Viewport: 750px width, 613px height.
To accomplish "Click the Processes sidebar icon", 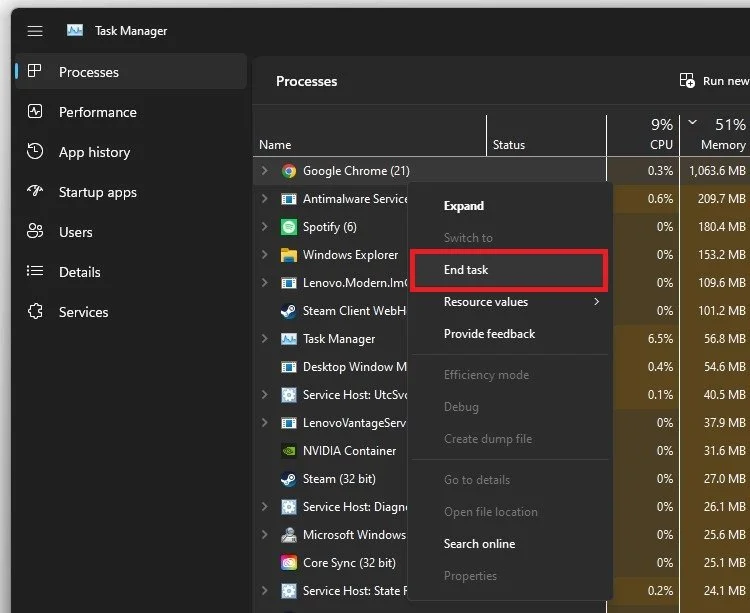I will tap(34, 71).
